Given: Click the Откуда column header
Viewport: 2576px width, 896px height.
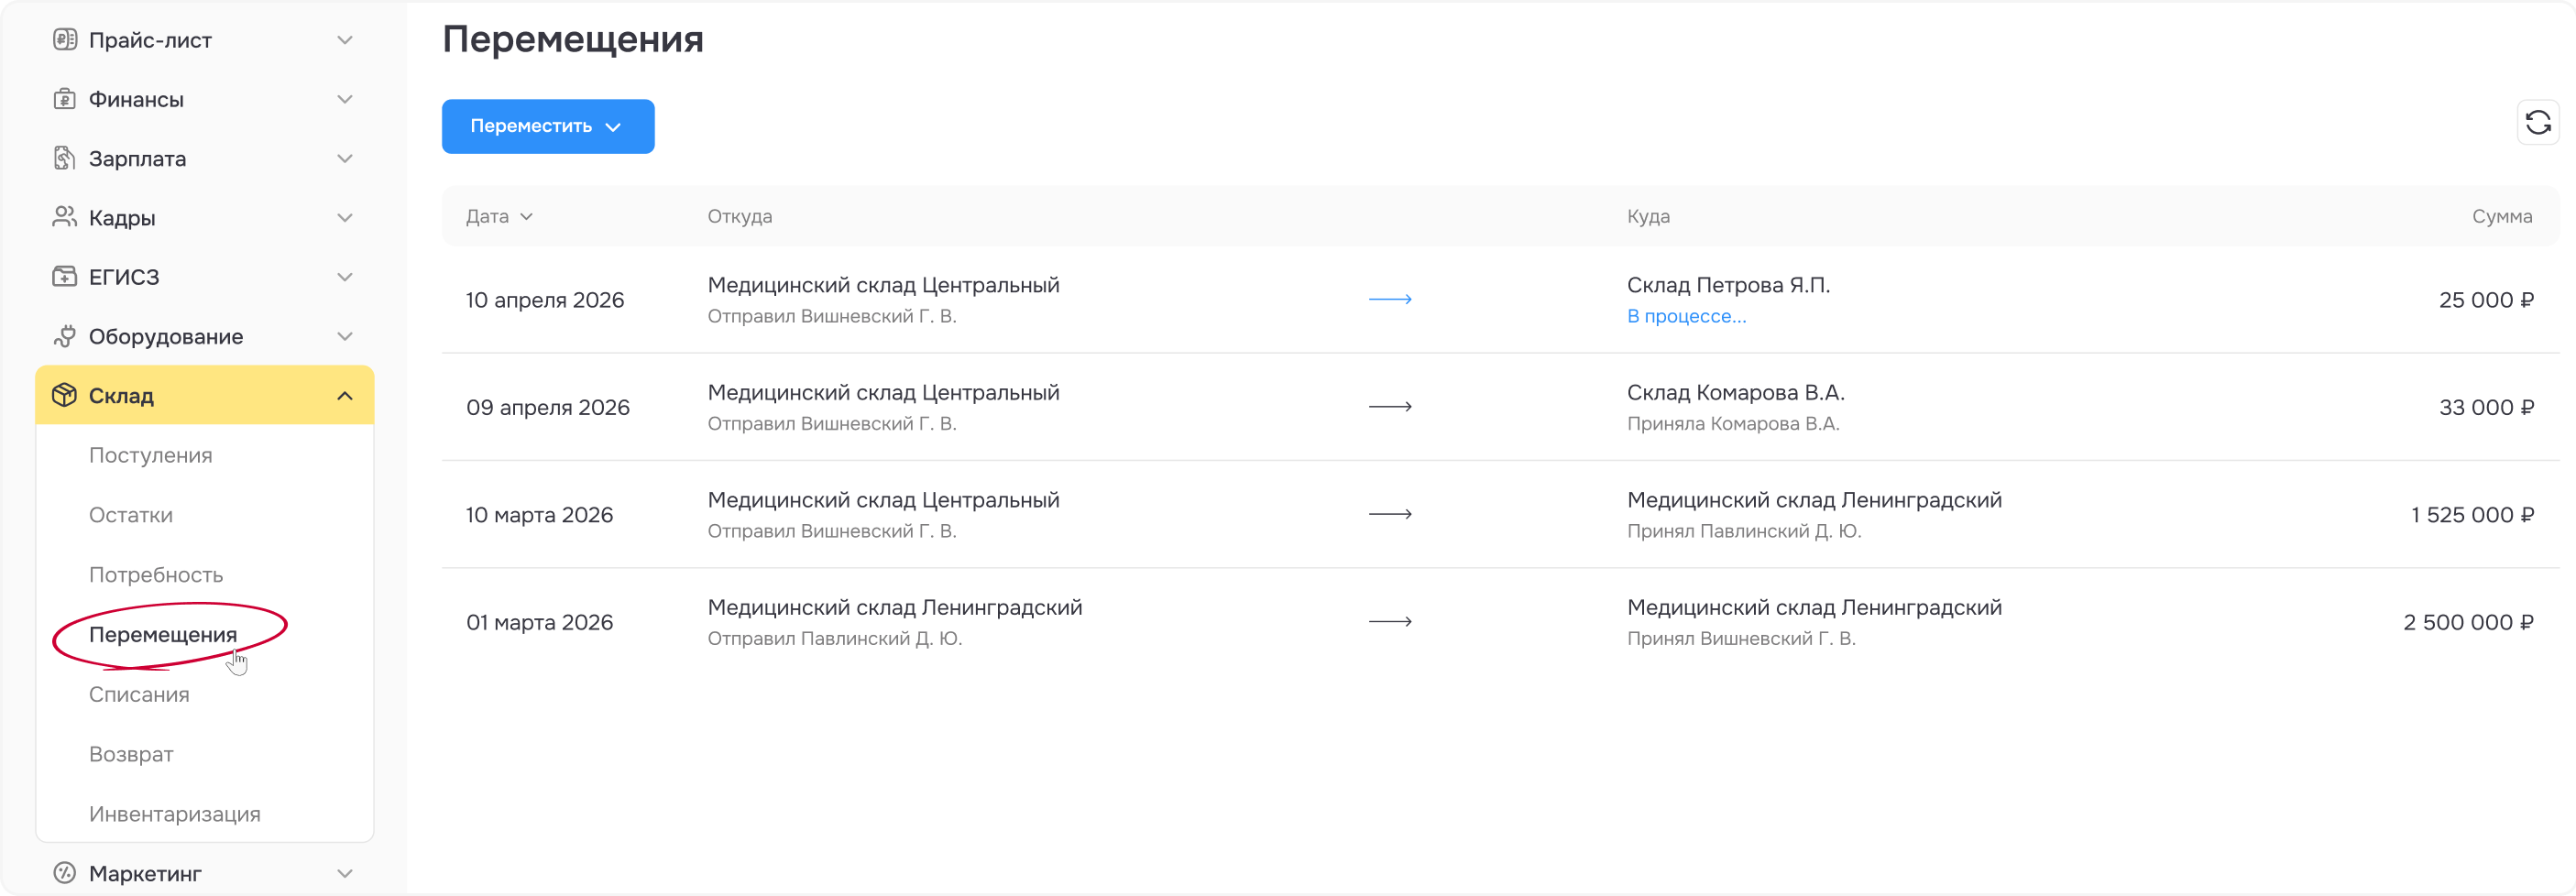Looking at the screenshot, I should (x=740, y=216).
